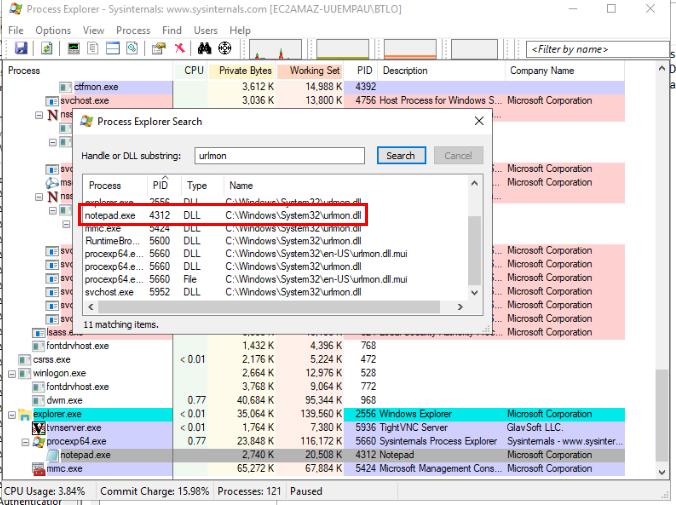Open the Options menu
This screenshot has width=676, height=505.
pyautogui.click(x=53, y=30)
